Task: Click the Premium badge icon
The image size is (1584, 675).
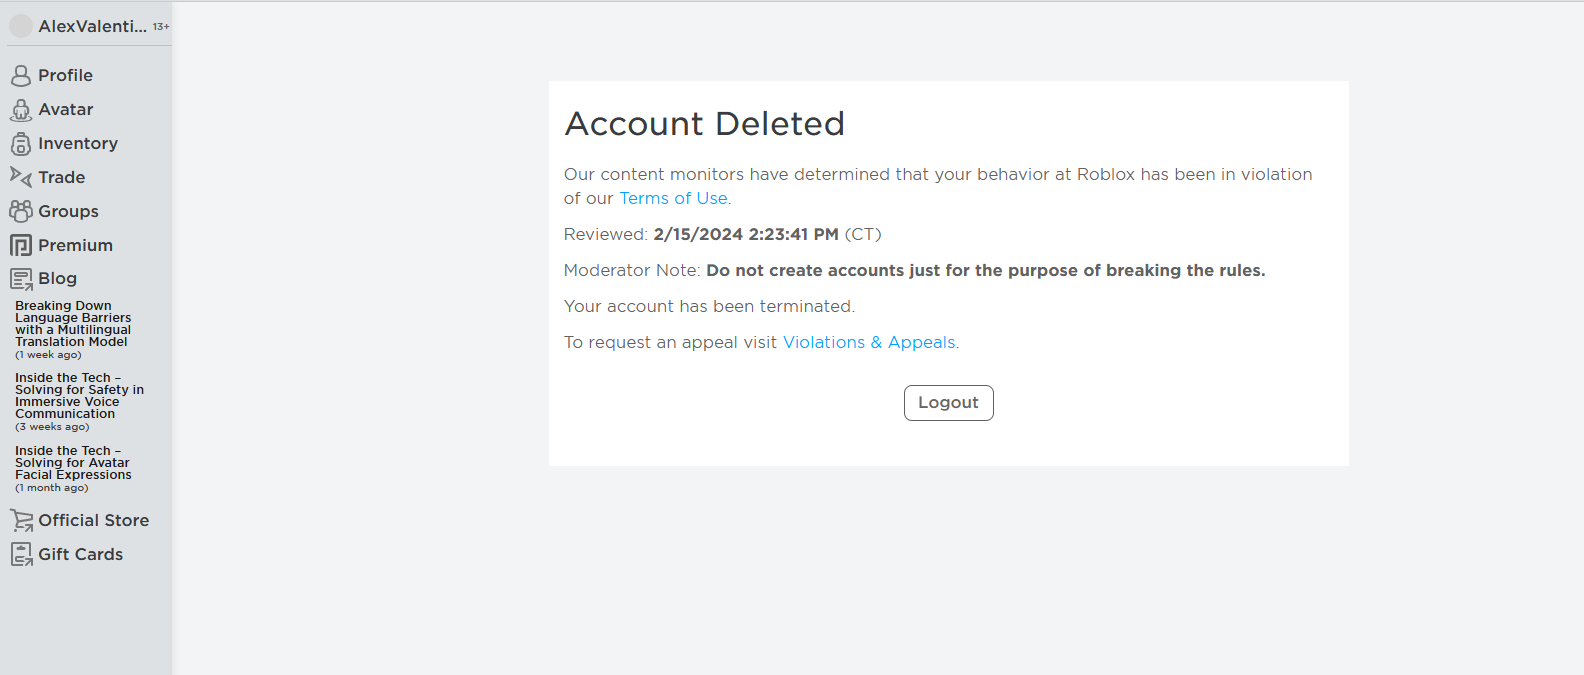Action: click(20, 245)
